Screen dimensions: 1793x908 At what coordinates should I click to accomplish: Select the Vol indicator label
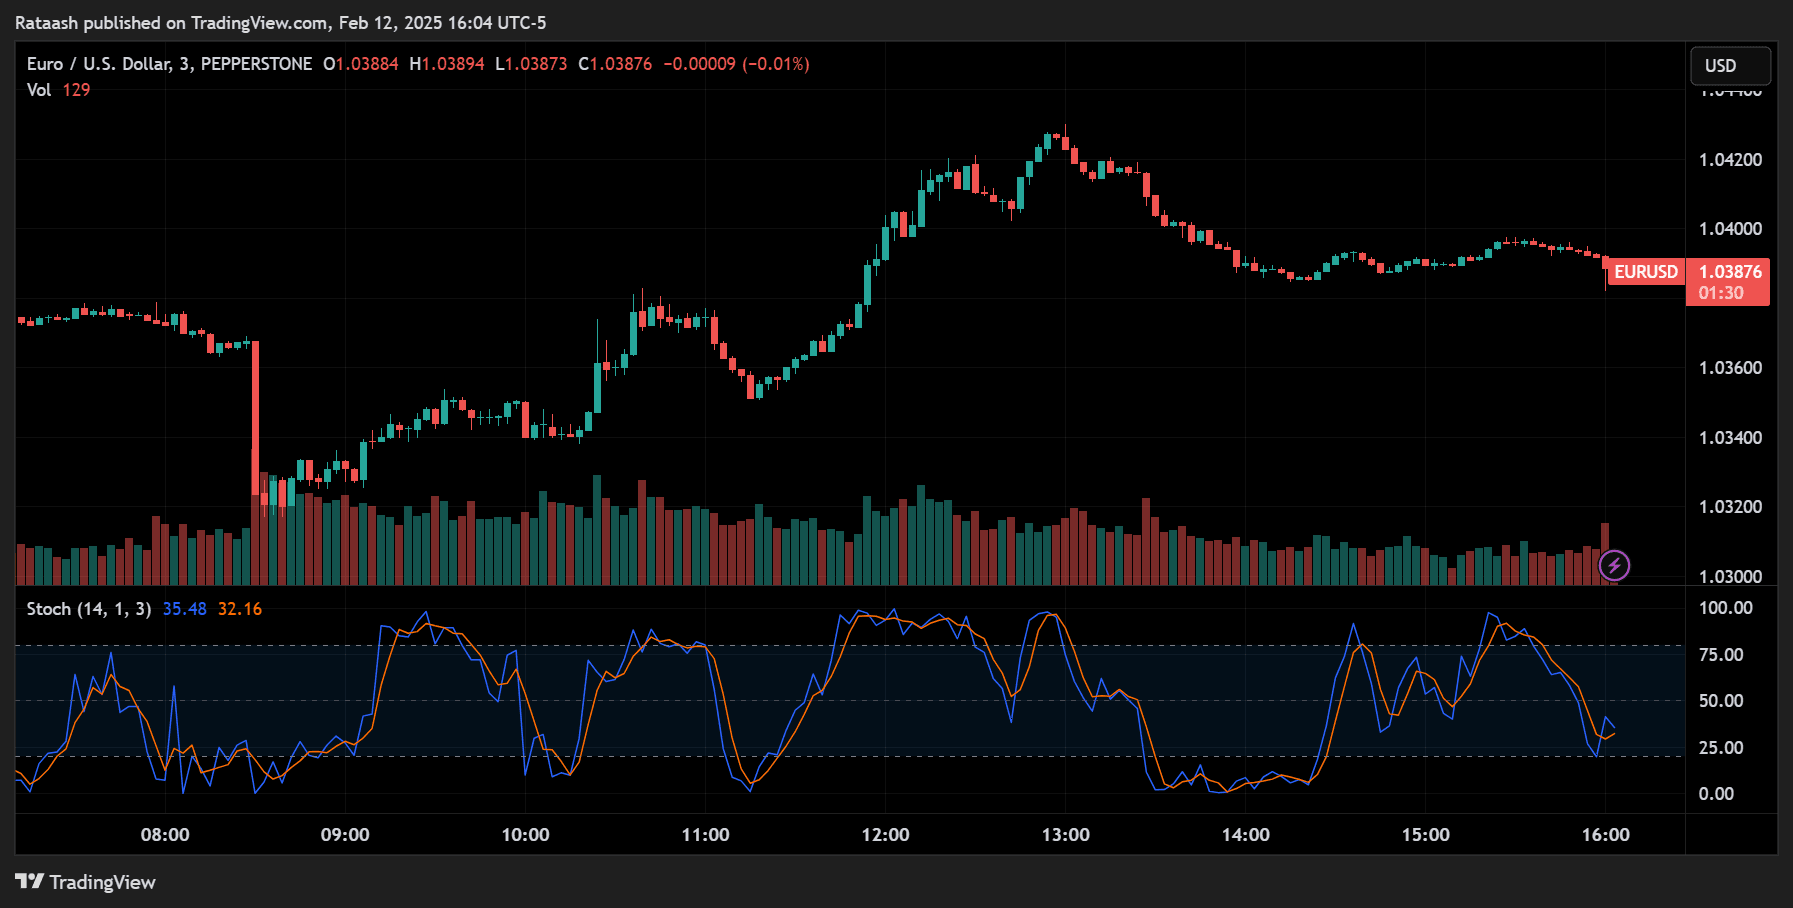(38, 89)
